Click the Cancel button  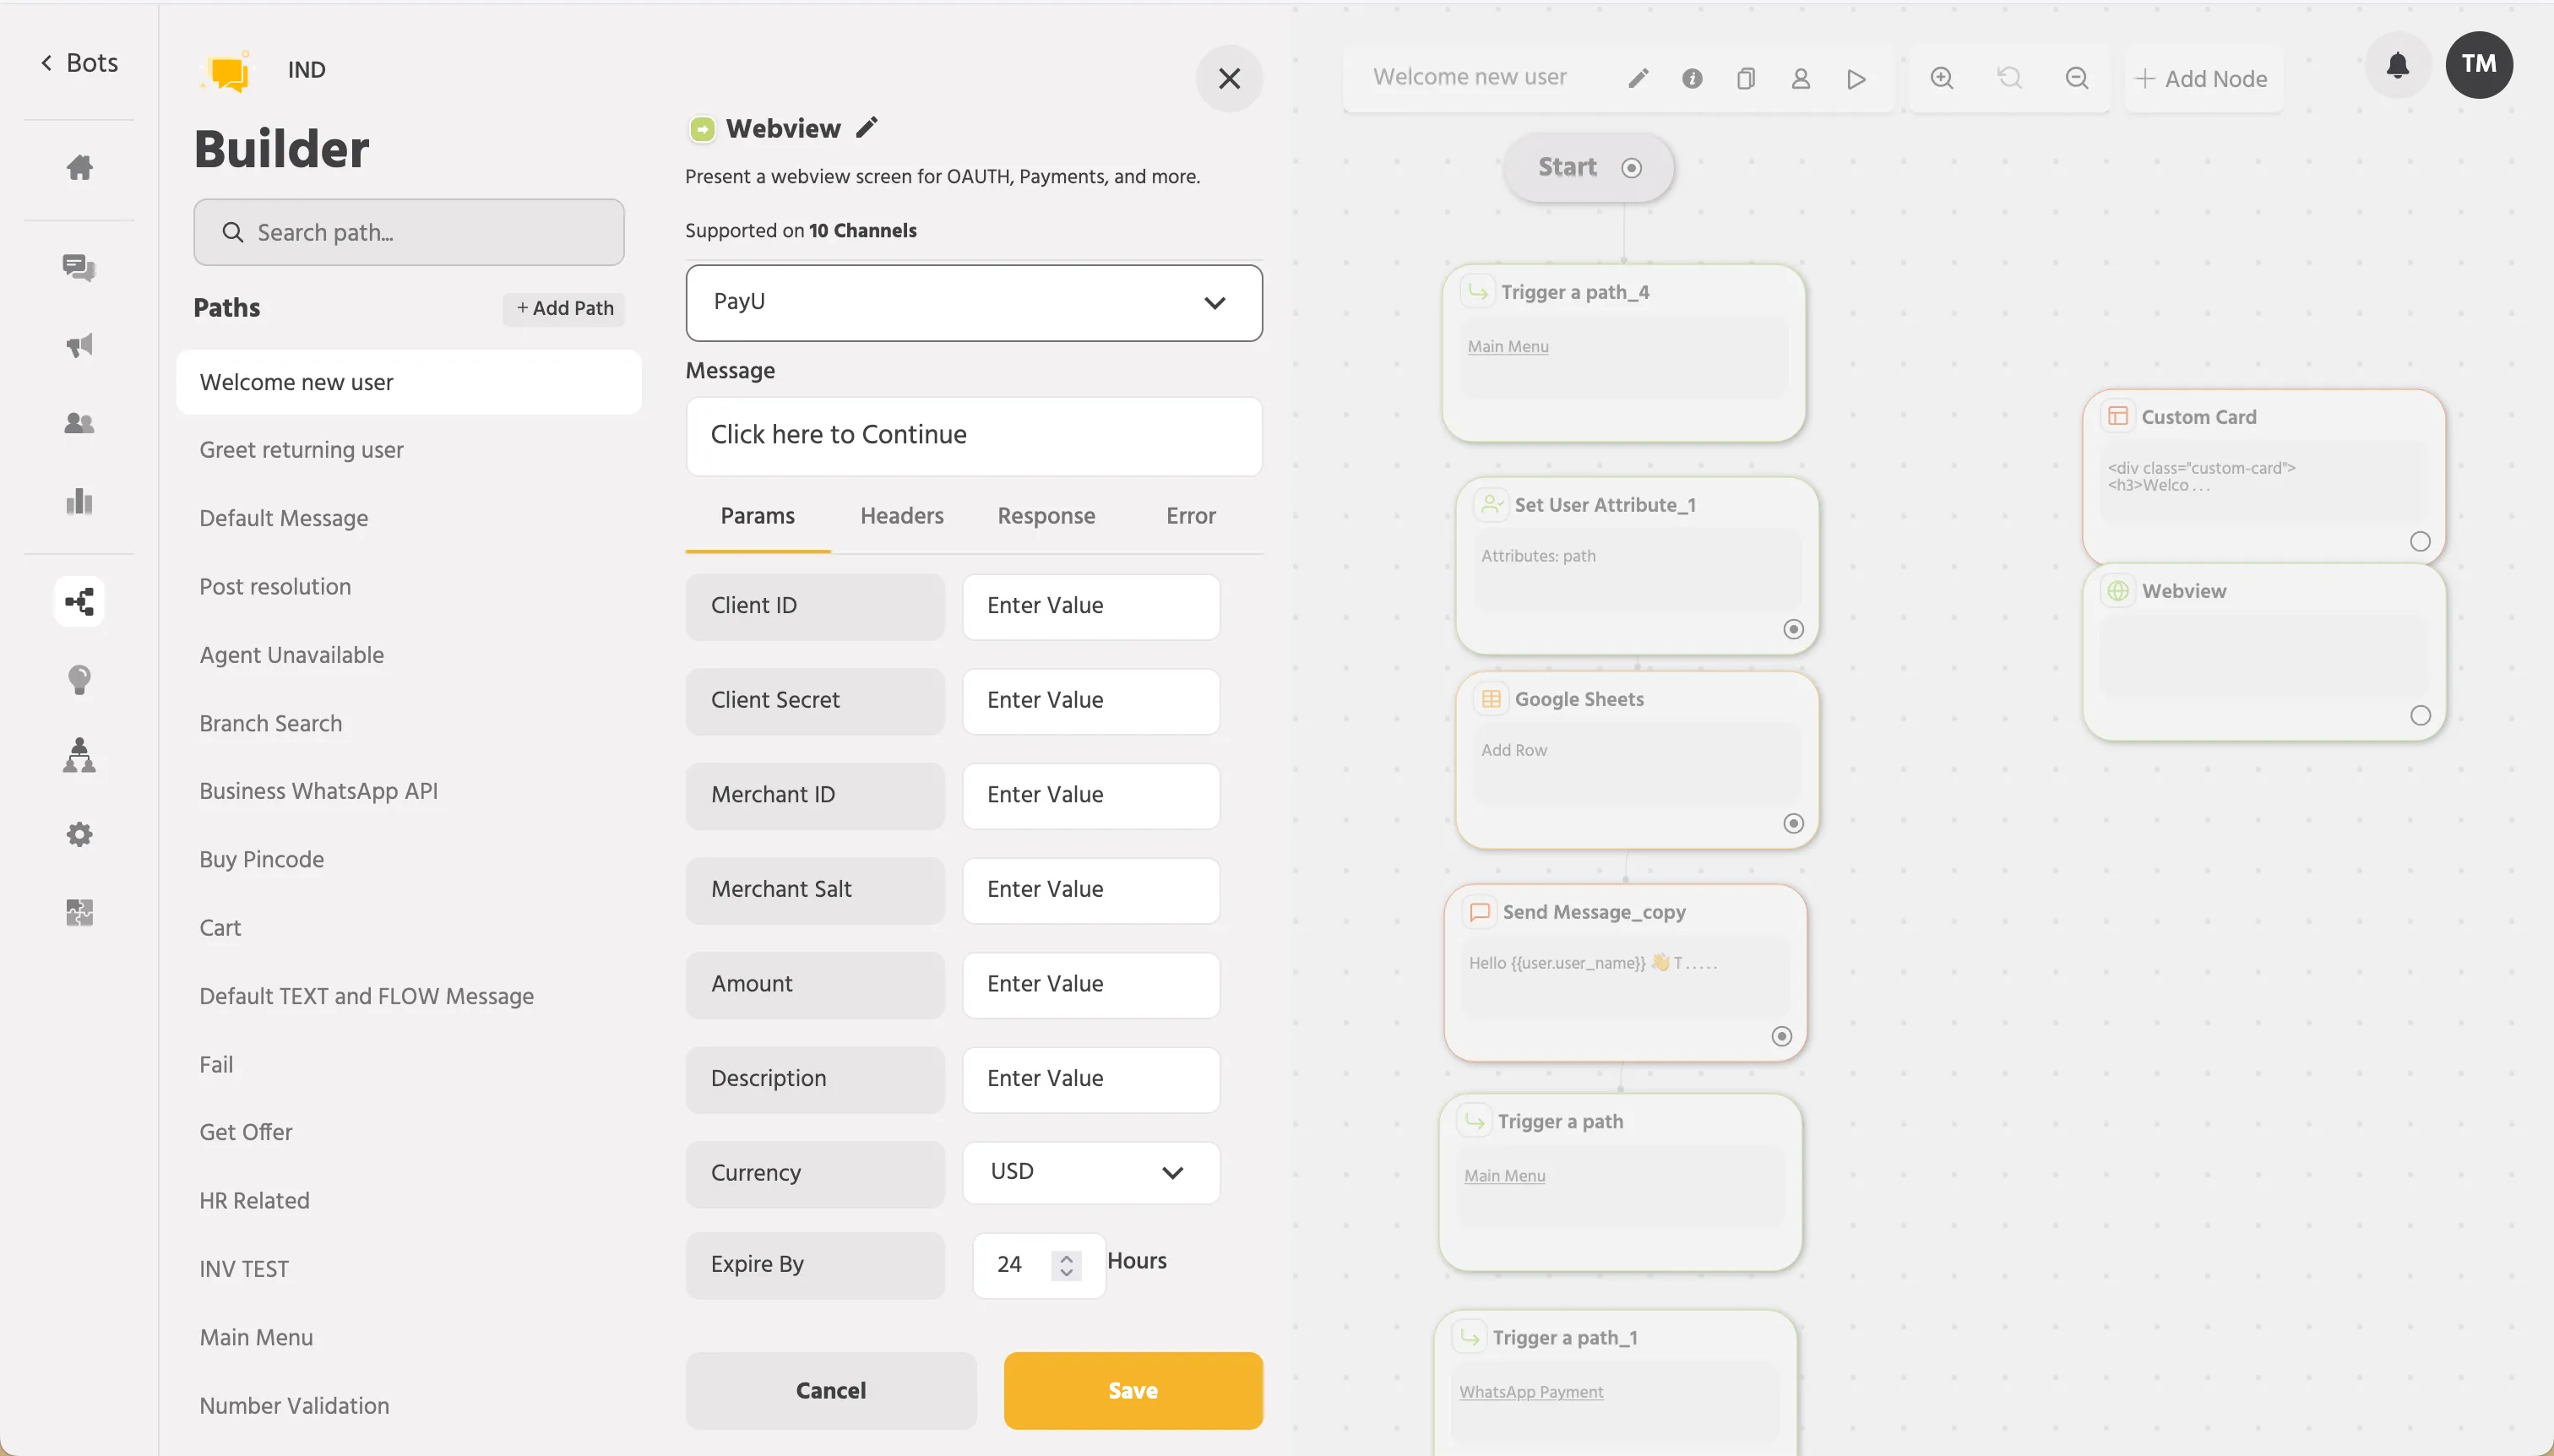(x=831, y=1390)
